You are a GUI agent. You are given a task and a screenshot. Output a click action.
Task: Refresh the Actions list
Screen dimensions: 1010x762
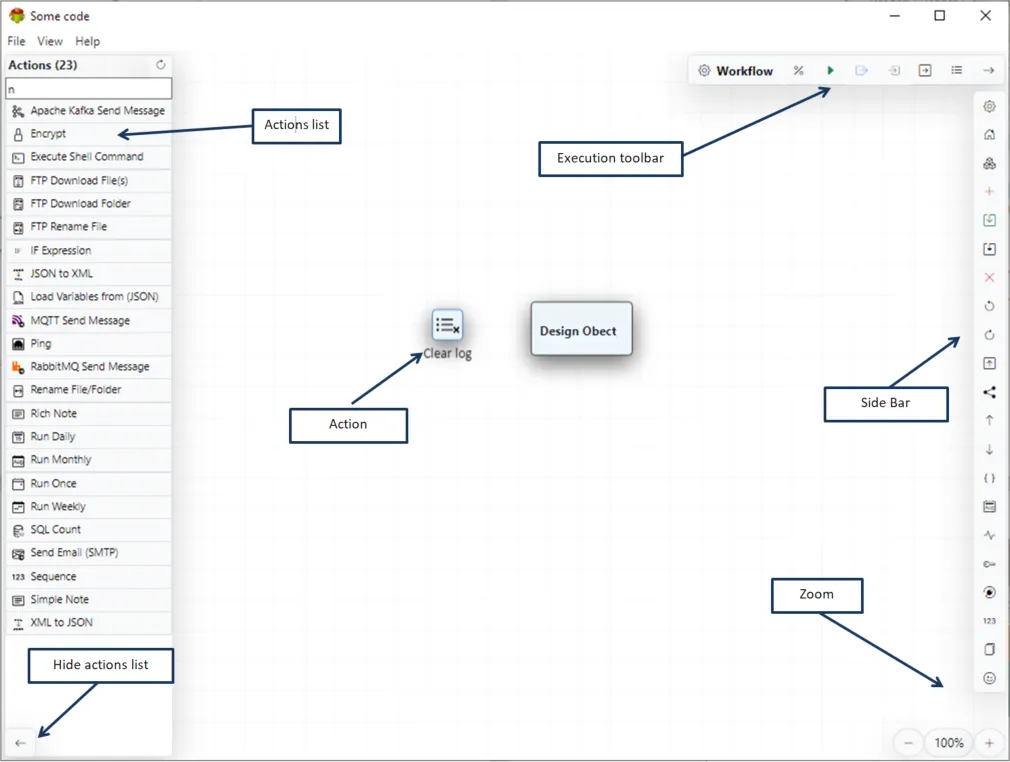coord(160,65)
